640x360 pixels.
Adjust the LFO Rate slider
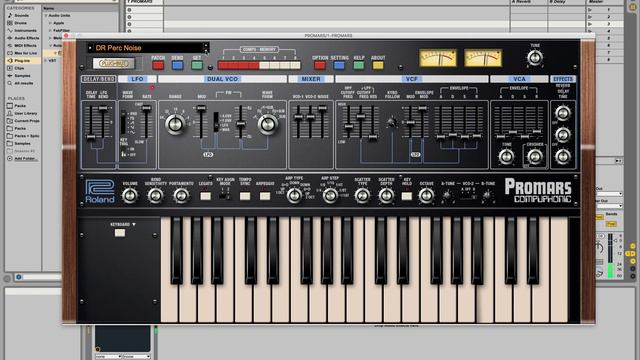tap(146, 109)
